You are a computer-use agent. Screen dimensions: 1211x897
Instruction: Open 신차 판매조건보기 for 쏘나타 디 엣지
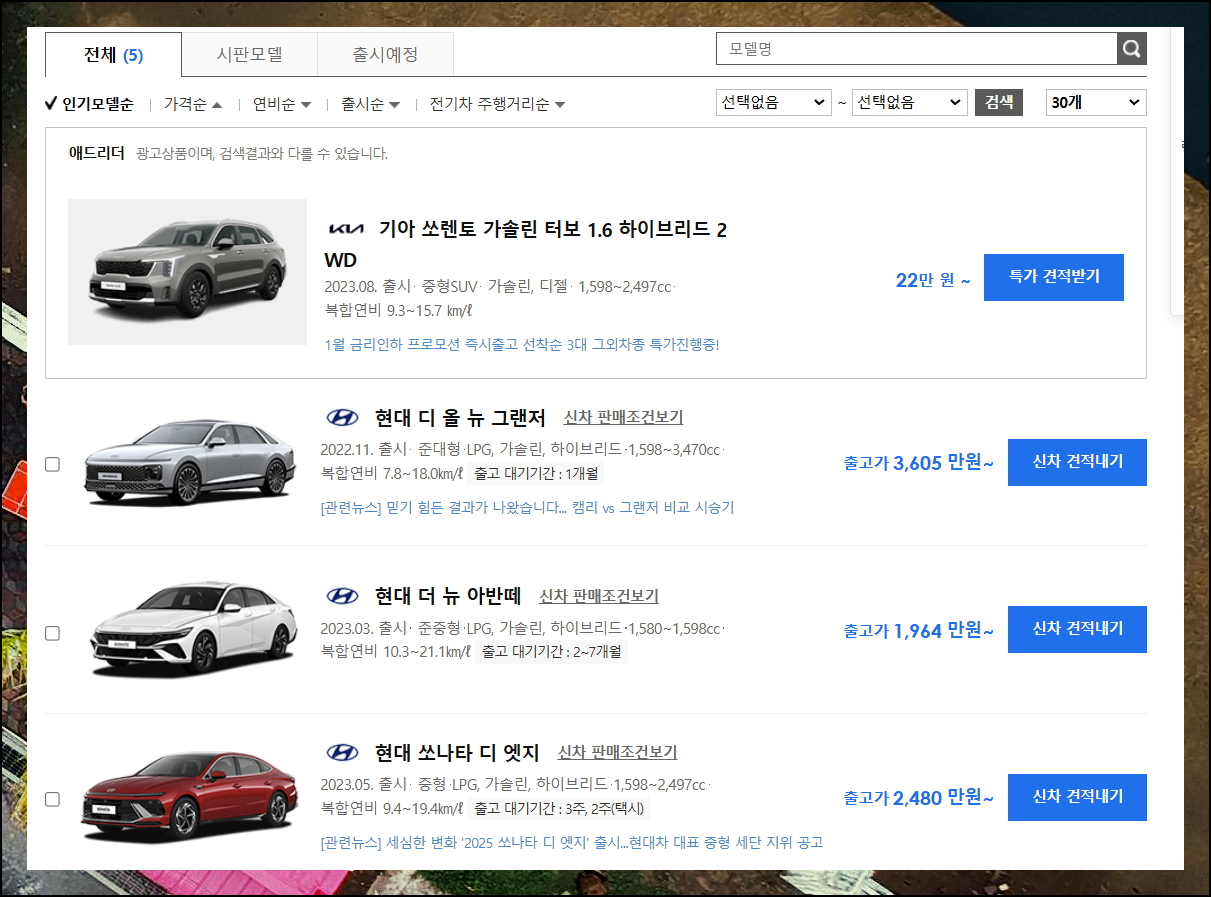click(x=617, y=752)
